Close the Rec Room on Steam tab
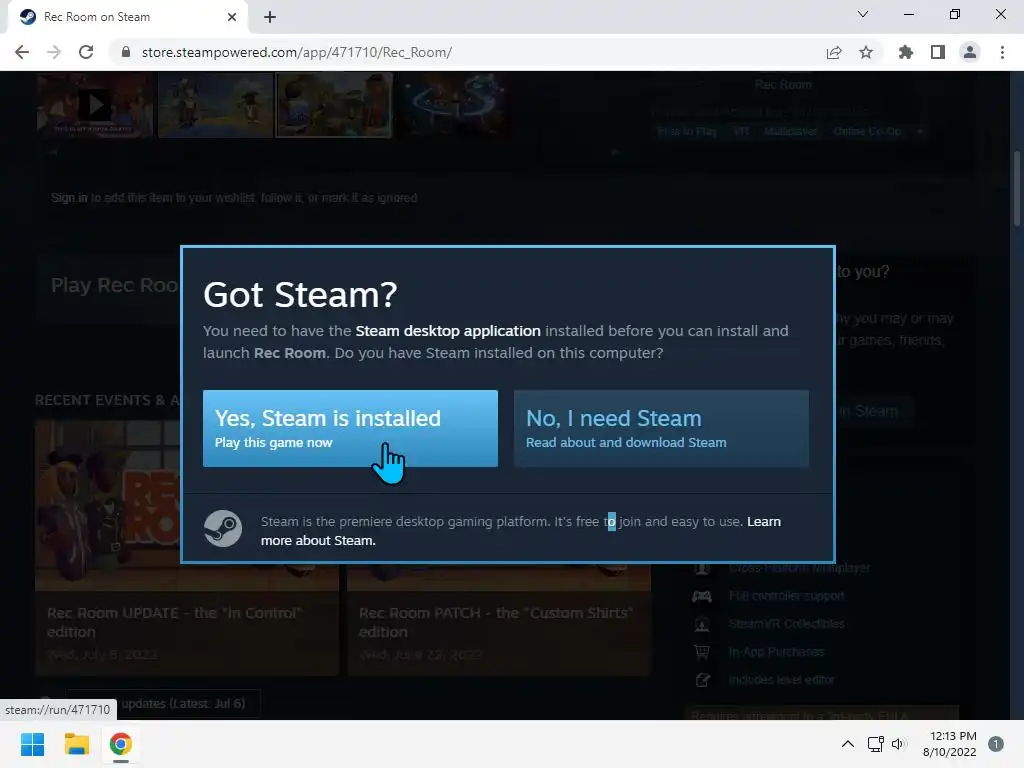1024x768 pixels. point(232,17)
